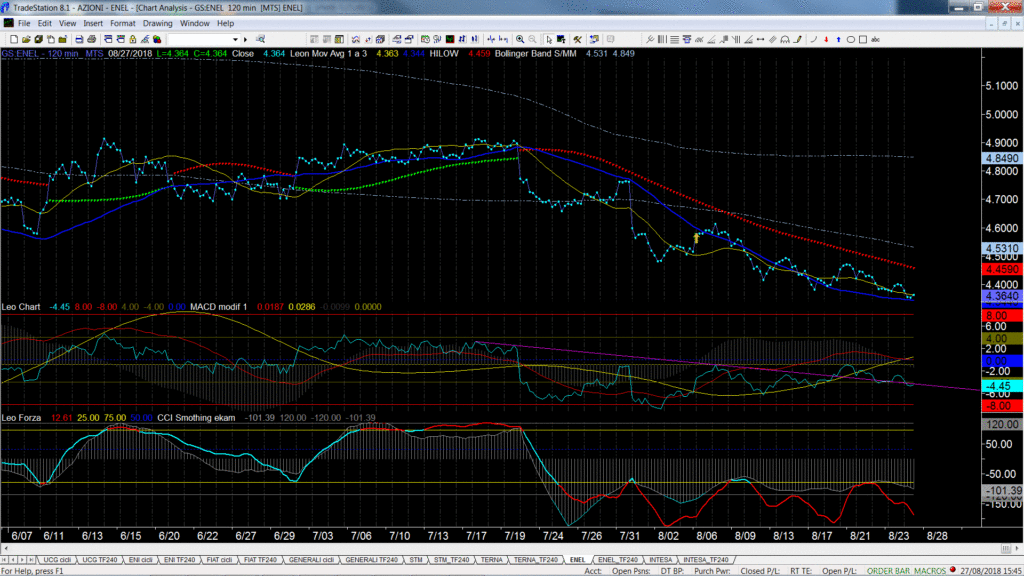Image resolution: width=1024 pixels, height=576 pixels.
Task: Click the 4.8490 price axis label
Action: click(x=1002, y=159)
